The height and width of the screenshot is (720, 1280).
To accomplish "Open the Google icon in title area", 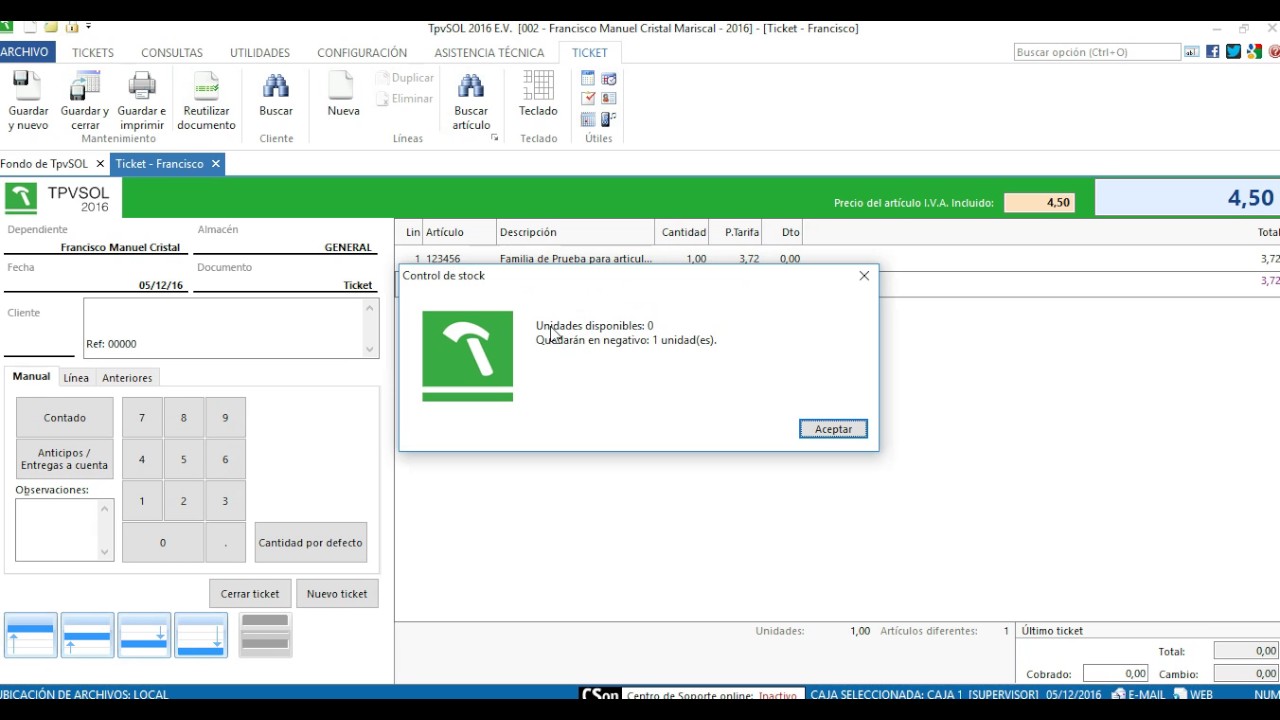I will pyautogui.click(x=1255, y=52).
